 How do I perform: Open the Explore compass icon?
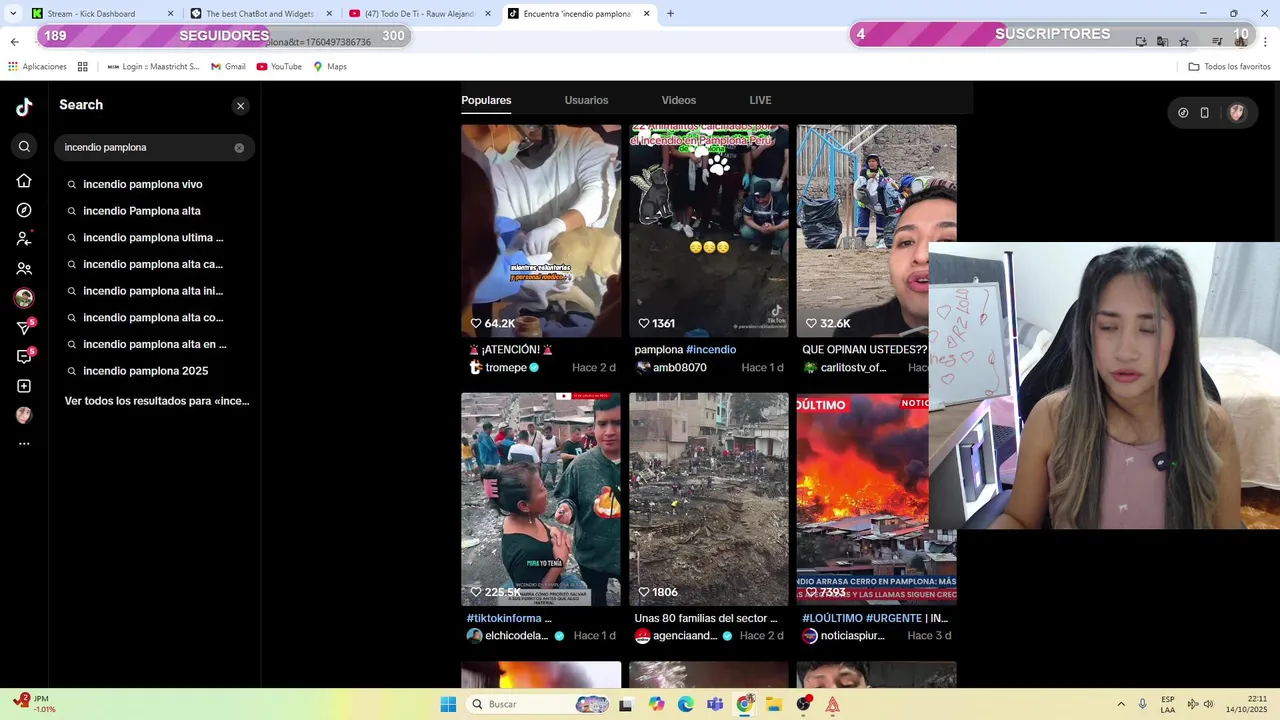(24, 210)
